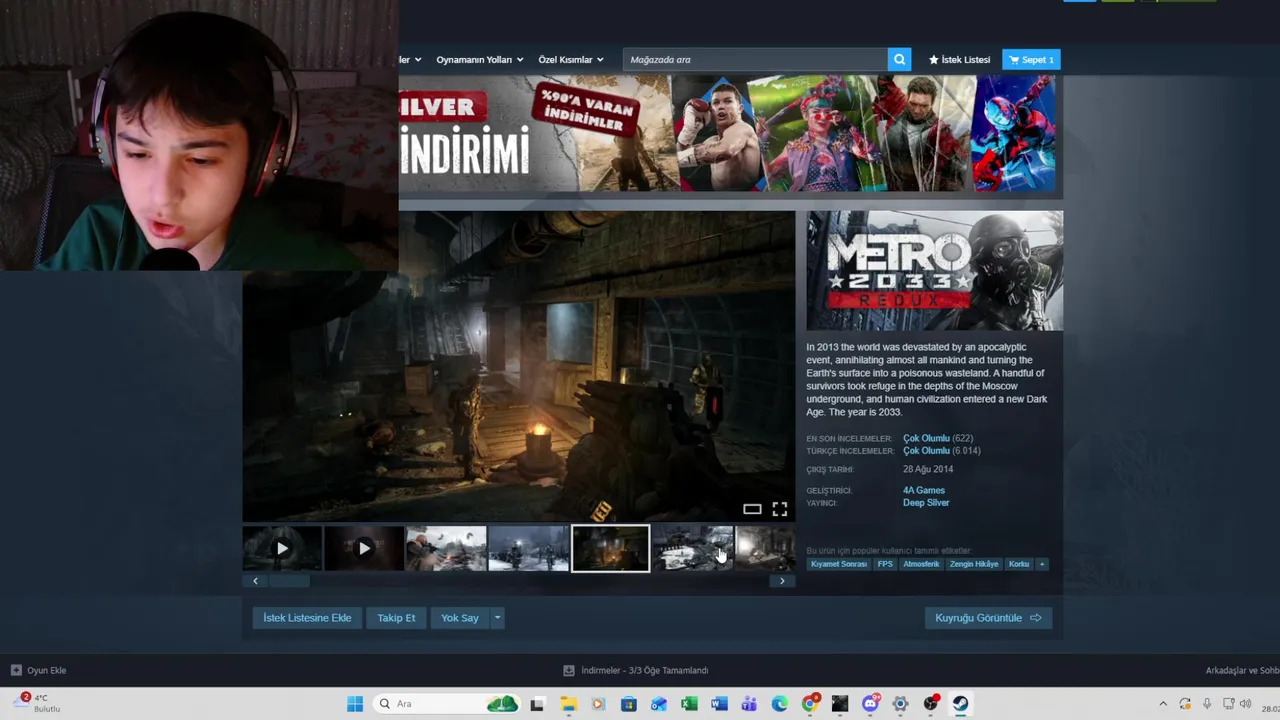Show hidden system tray icons
This screenshot has height=720, width=1280.
[1163, 704]
